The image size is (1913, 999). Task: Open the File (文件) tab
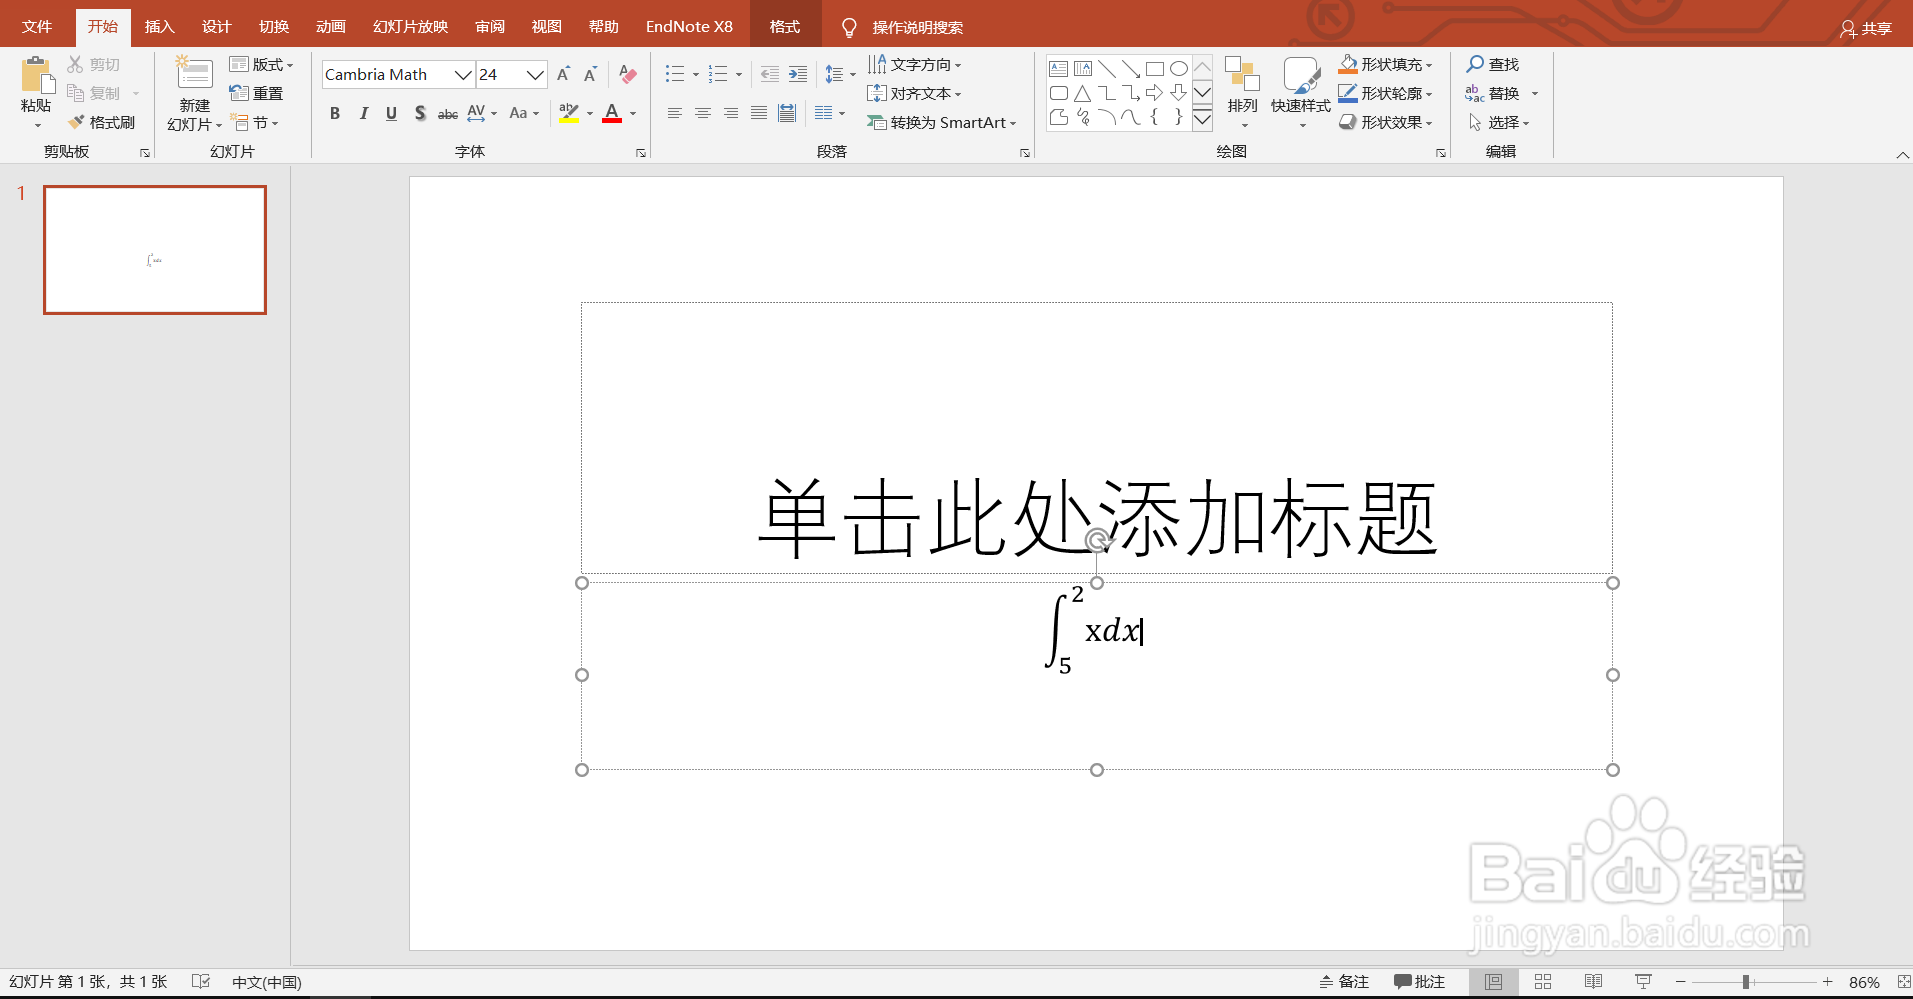(37, 27)
